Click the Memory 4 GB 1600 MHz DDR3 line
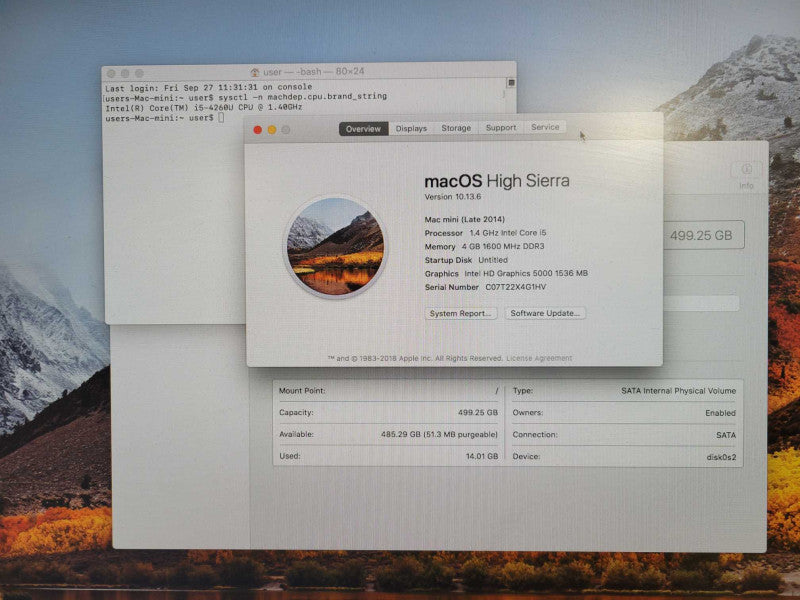This screenshot has width=800, height=600. [x=484, y=246]
